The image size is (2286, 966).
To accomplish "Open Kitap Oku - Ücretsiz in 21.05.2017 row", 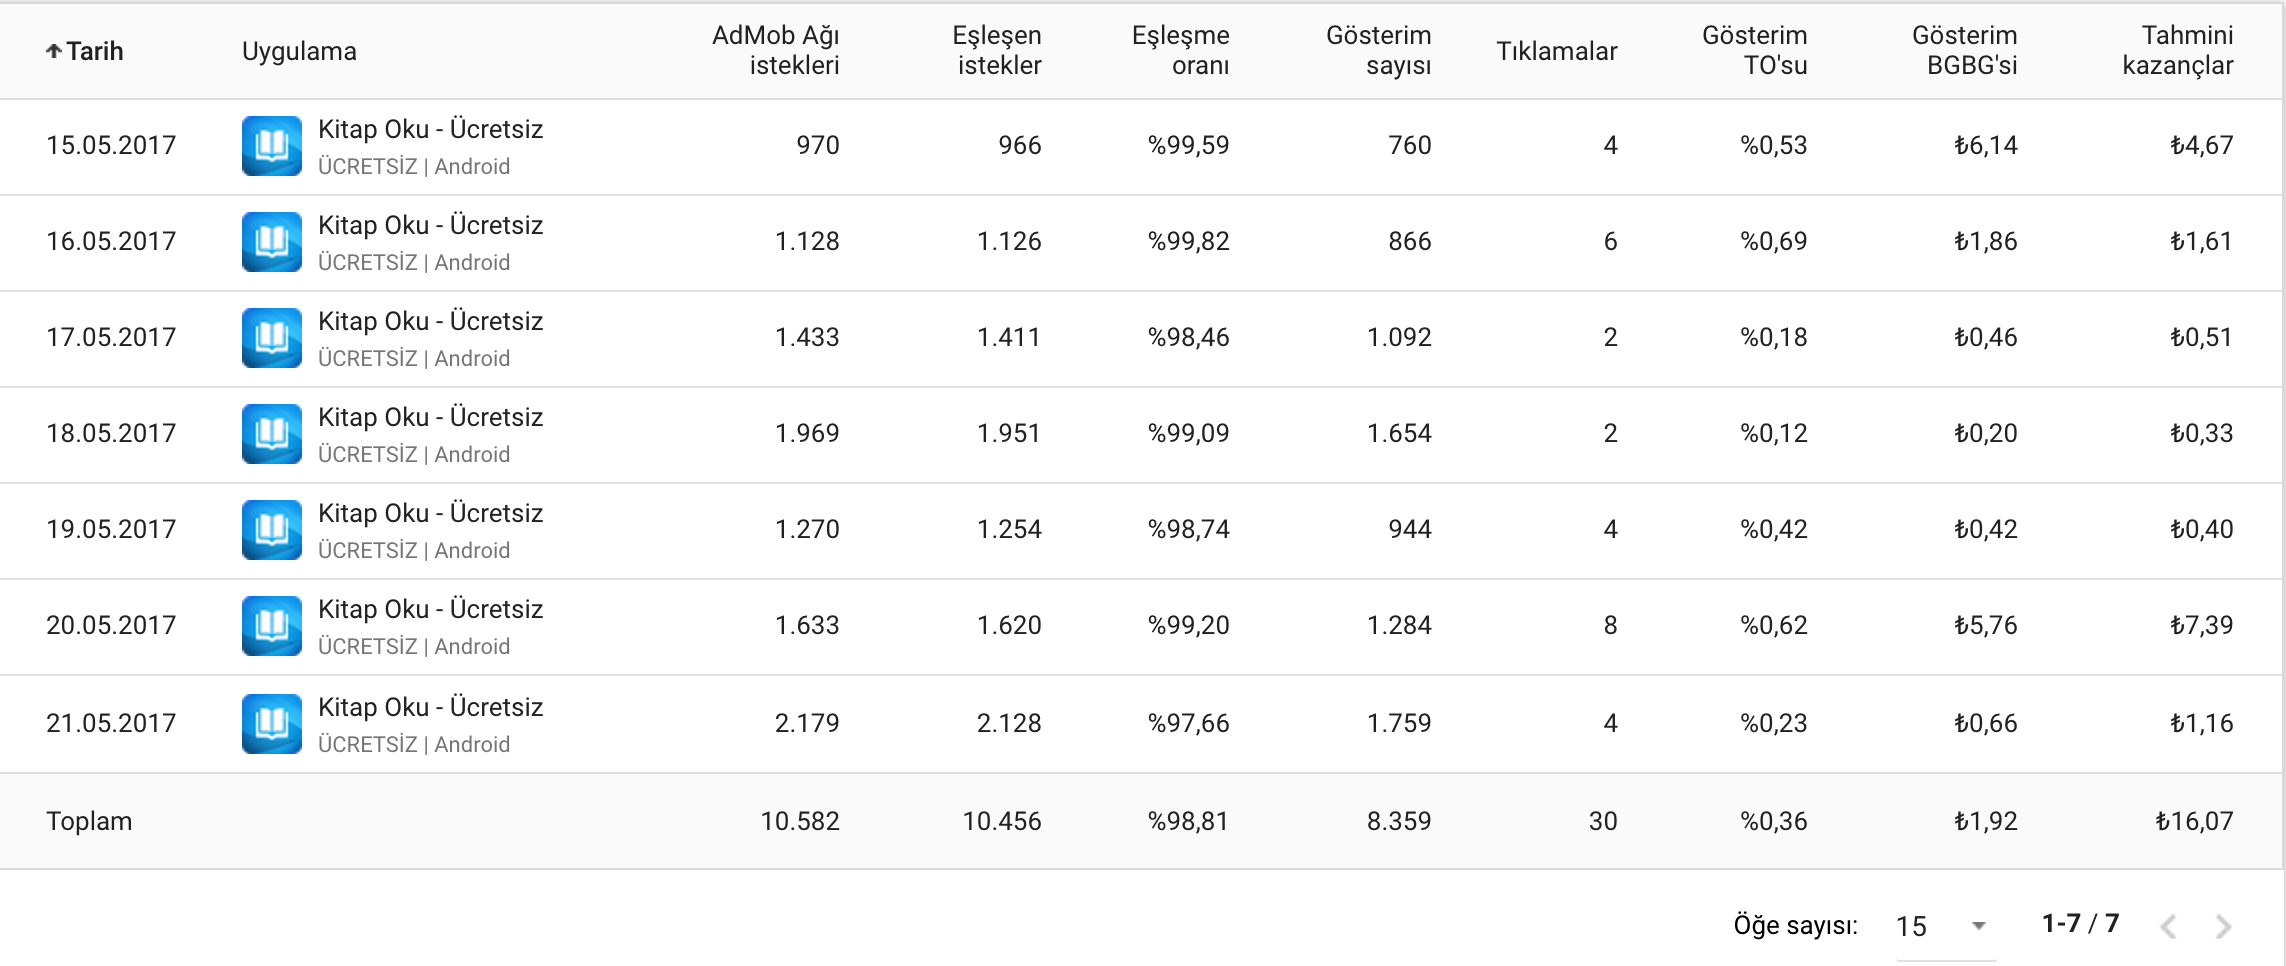I will point(430,707).
